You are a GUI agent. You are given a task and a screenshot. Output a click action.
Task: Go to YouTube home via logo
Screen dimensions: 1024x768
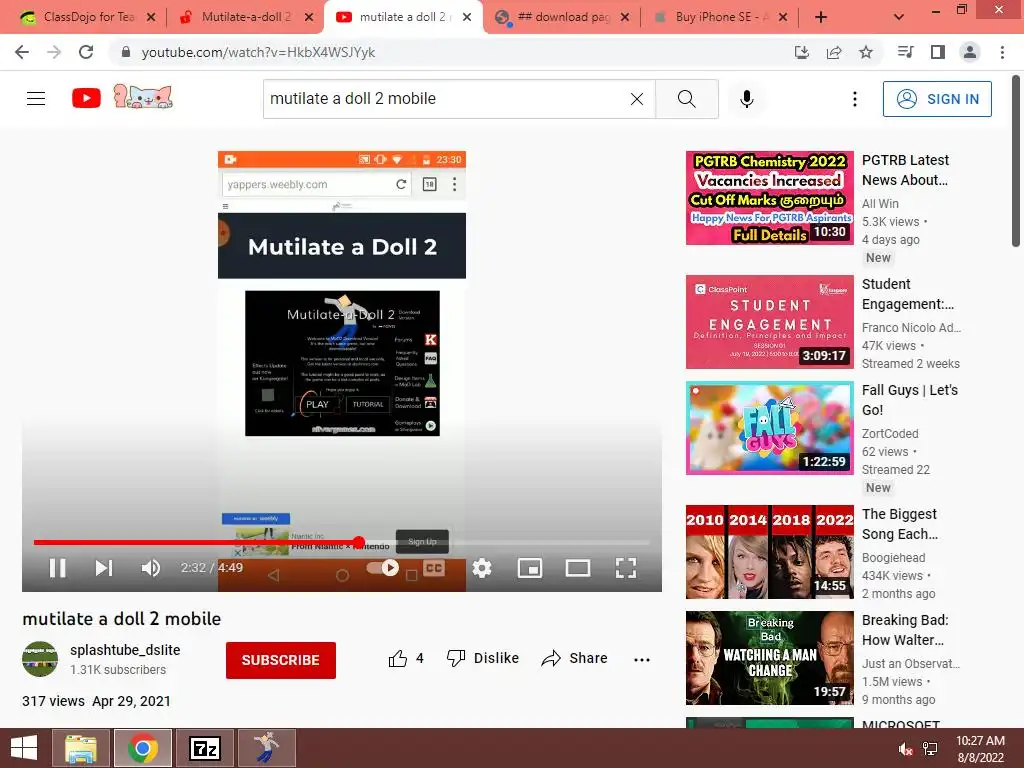coord(86,99)
